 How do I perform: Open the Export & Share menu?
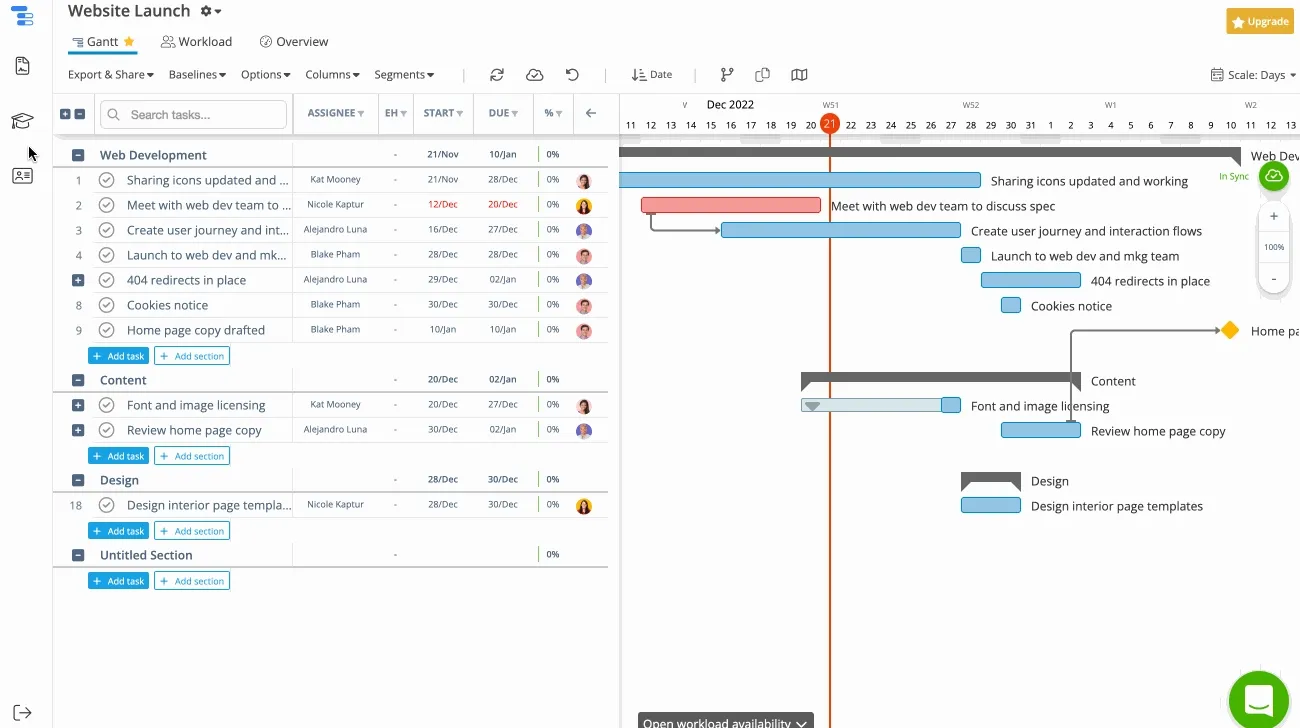[111, 75]
